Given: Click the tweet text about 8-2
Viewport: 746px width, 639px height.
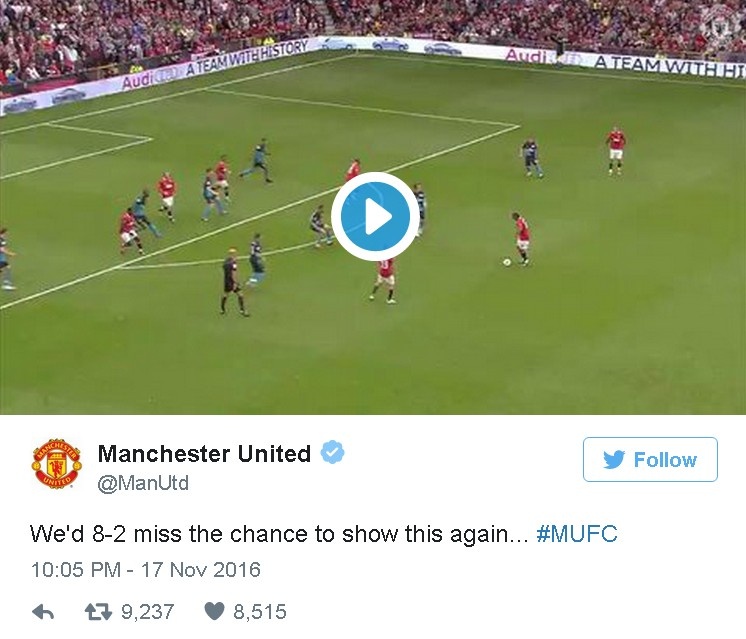Looking at the screenshot, I should [x=279, y=534].
